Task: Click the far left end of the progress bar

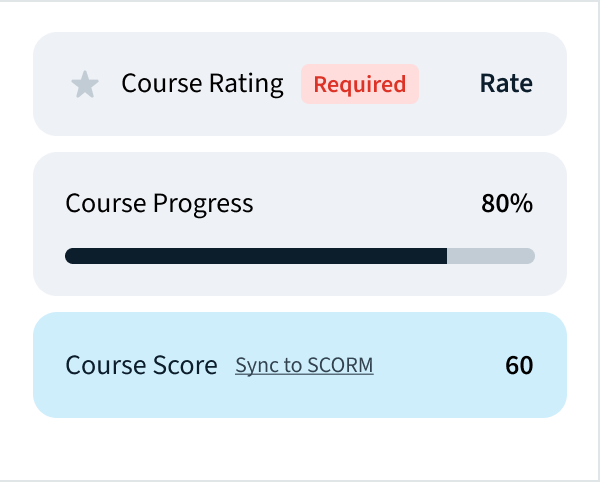Action: [70, 256]
